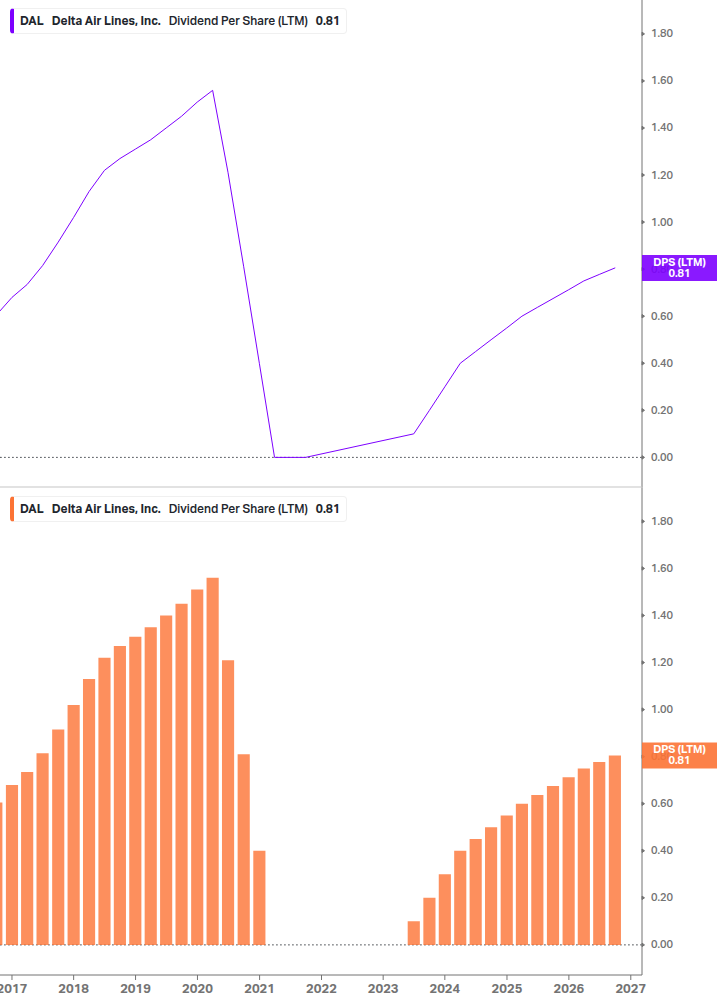Click 1.20 on the top chart's price axis
This screenshot has width=717, height=1005.
(662, 175)
